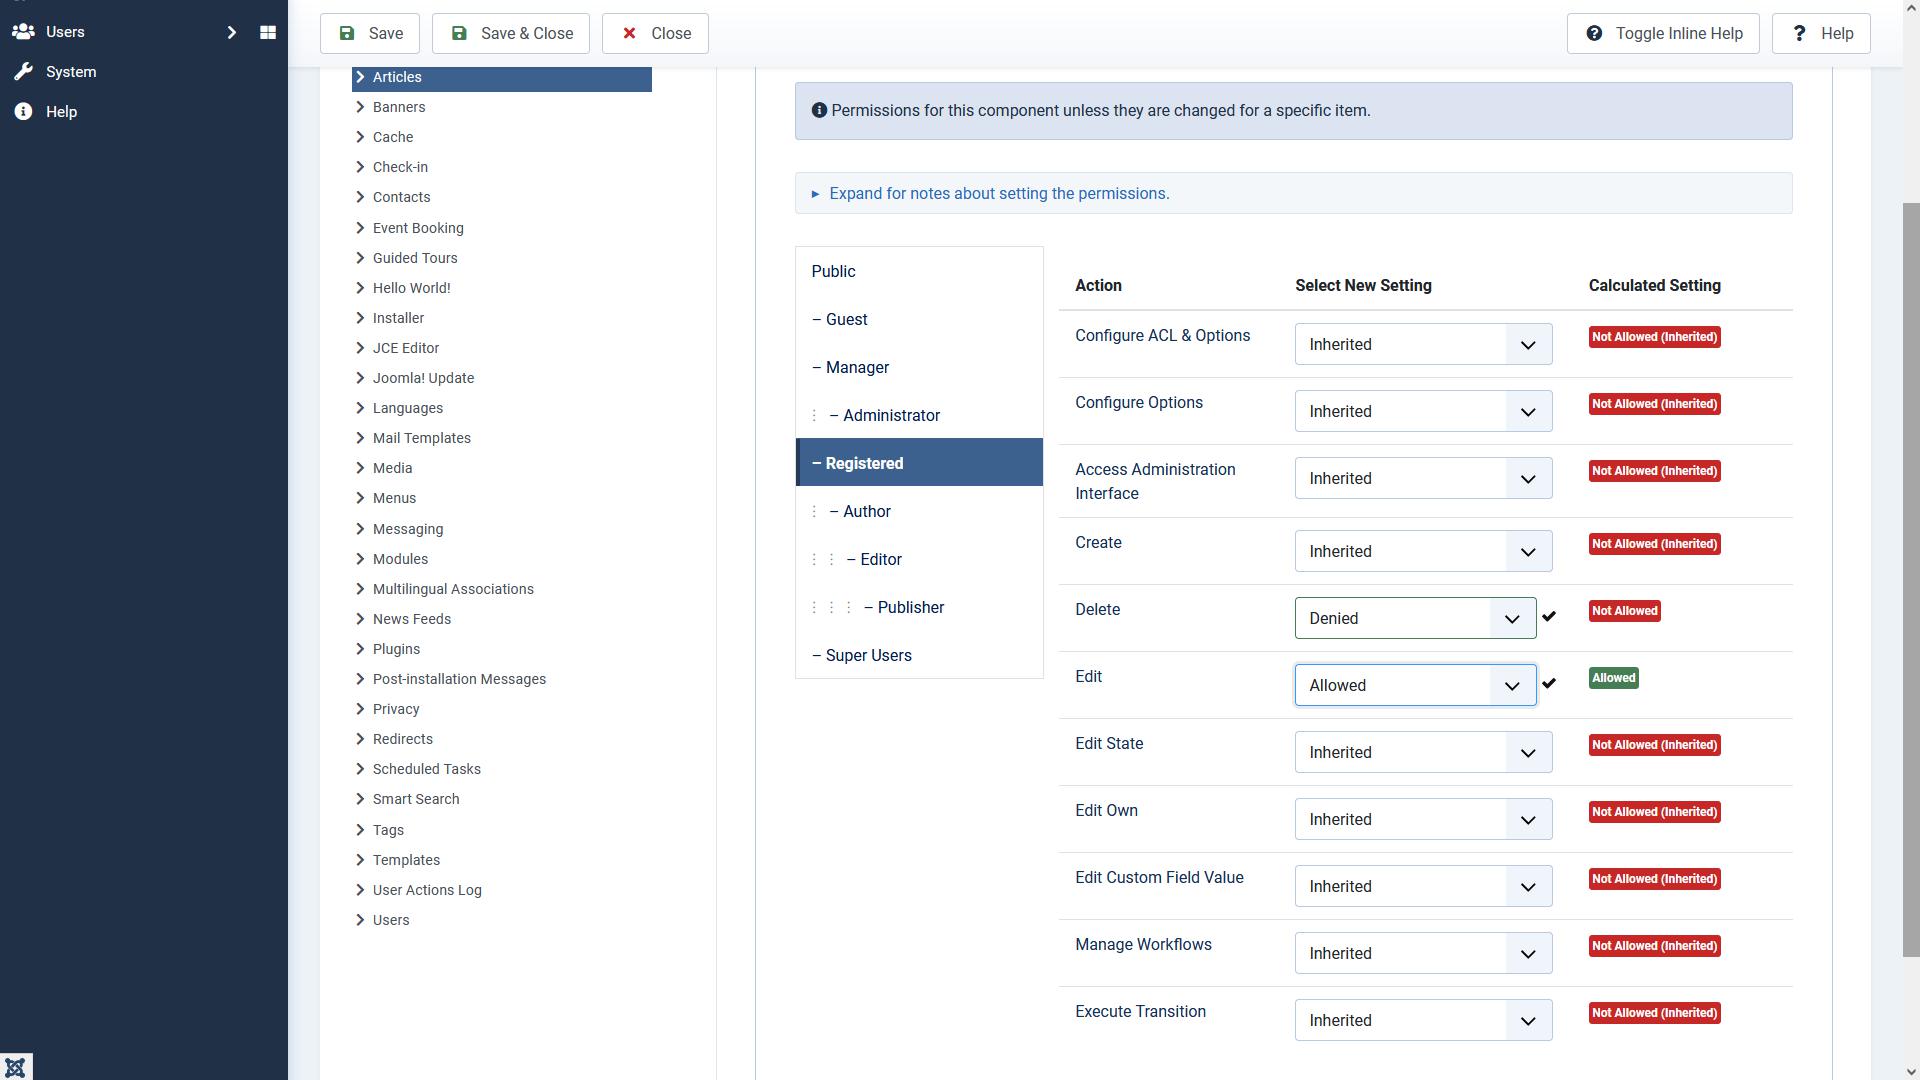1920x1080 pixels.
Task: Click the question mark Help icon
Action: [1799, 33]
